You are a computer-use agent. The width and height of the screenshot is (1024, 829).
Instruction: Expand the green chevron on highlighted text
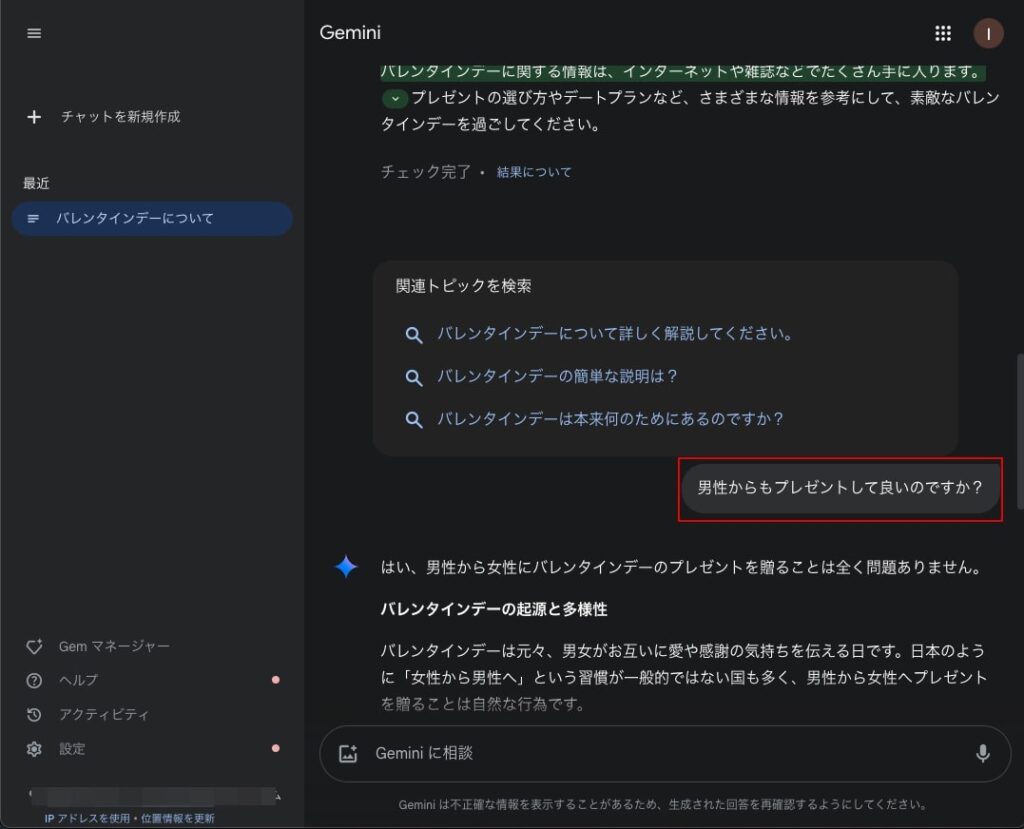[x=394, y=99]
